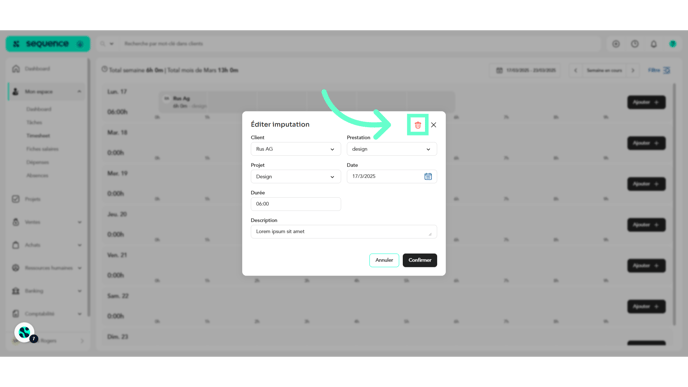The image size is (688, 387).
Task: Close the Éditer imputation dialog
Action: pyautogui.click(x=434, y=125)
